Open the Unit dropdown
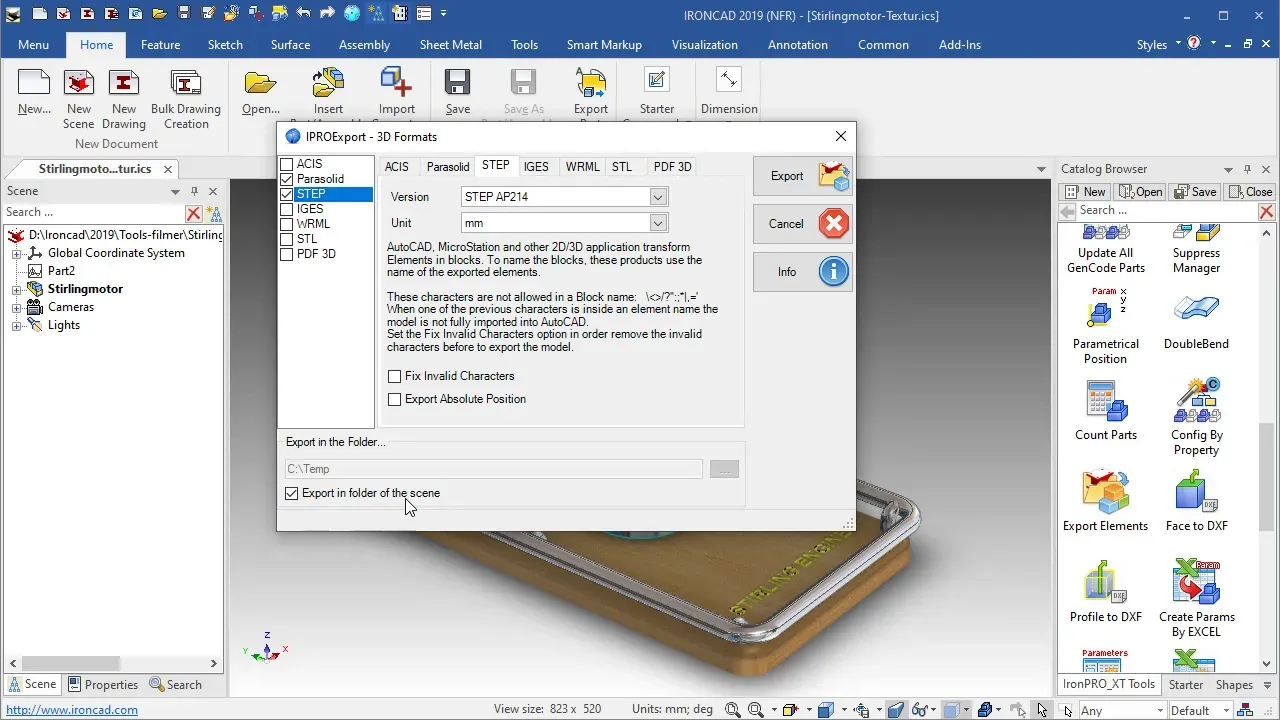Viewport: 1280px width, 720px height. (x=658, y=223)
